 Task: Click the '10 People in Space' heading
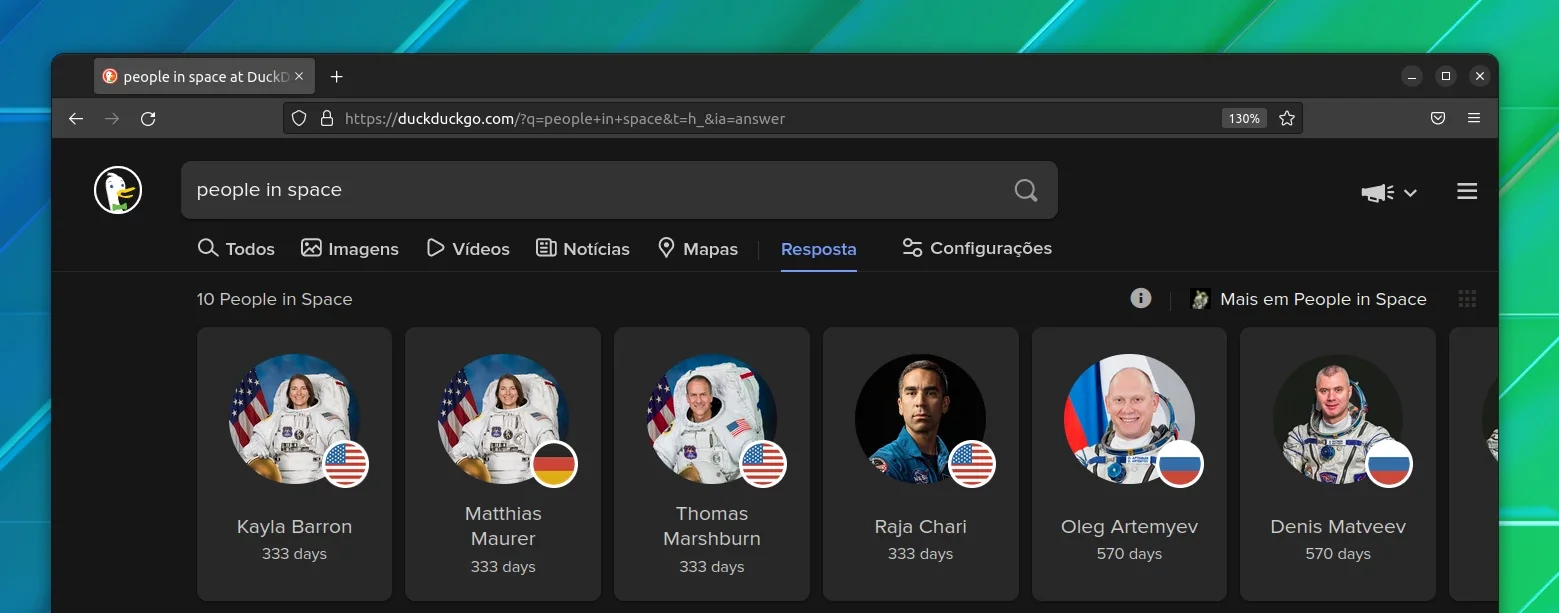(x=274, y=299)
